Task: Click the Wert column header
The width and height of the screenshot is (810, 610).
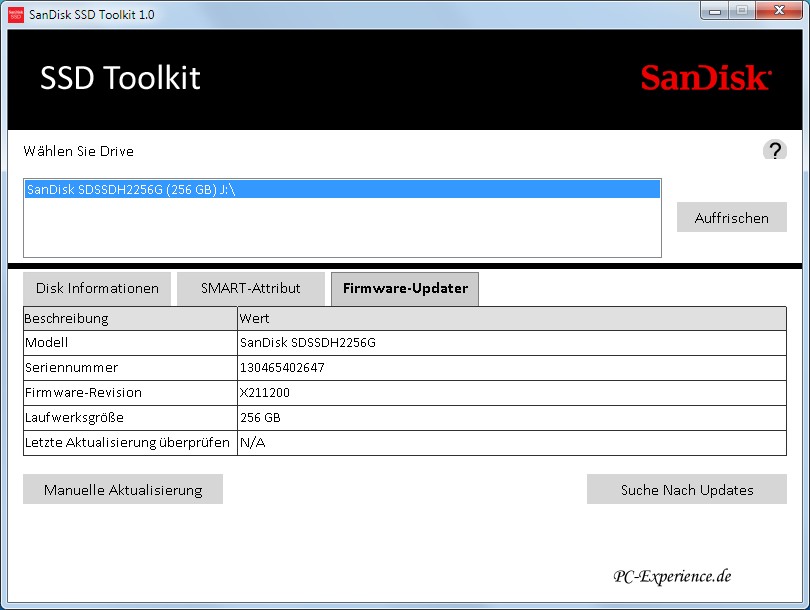Action: click(x=512, y=319)
